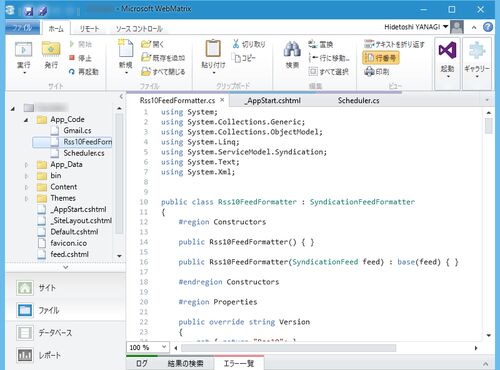
Task: Paste with the 貼り付け clipboard icon
Action: pyautogui.click(x=213, y=48)
